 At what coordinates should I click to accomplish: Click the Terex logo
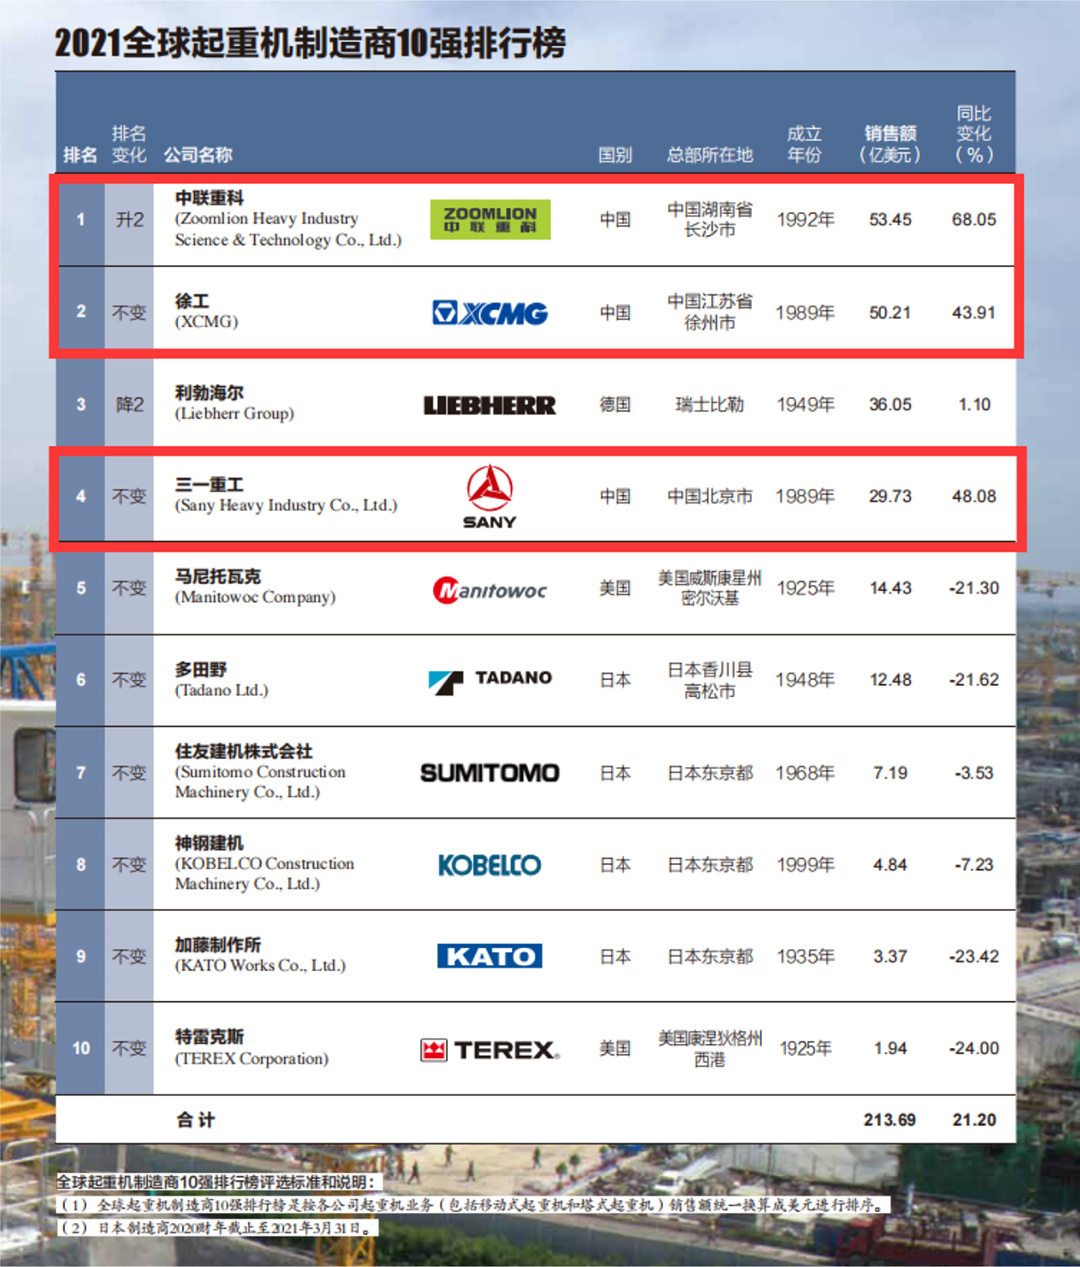click(490, 1049)
